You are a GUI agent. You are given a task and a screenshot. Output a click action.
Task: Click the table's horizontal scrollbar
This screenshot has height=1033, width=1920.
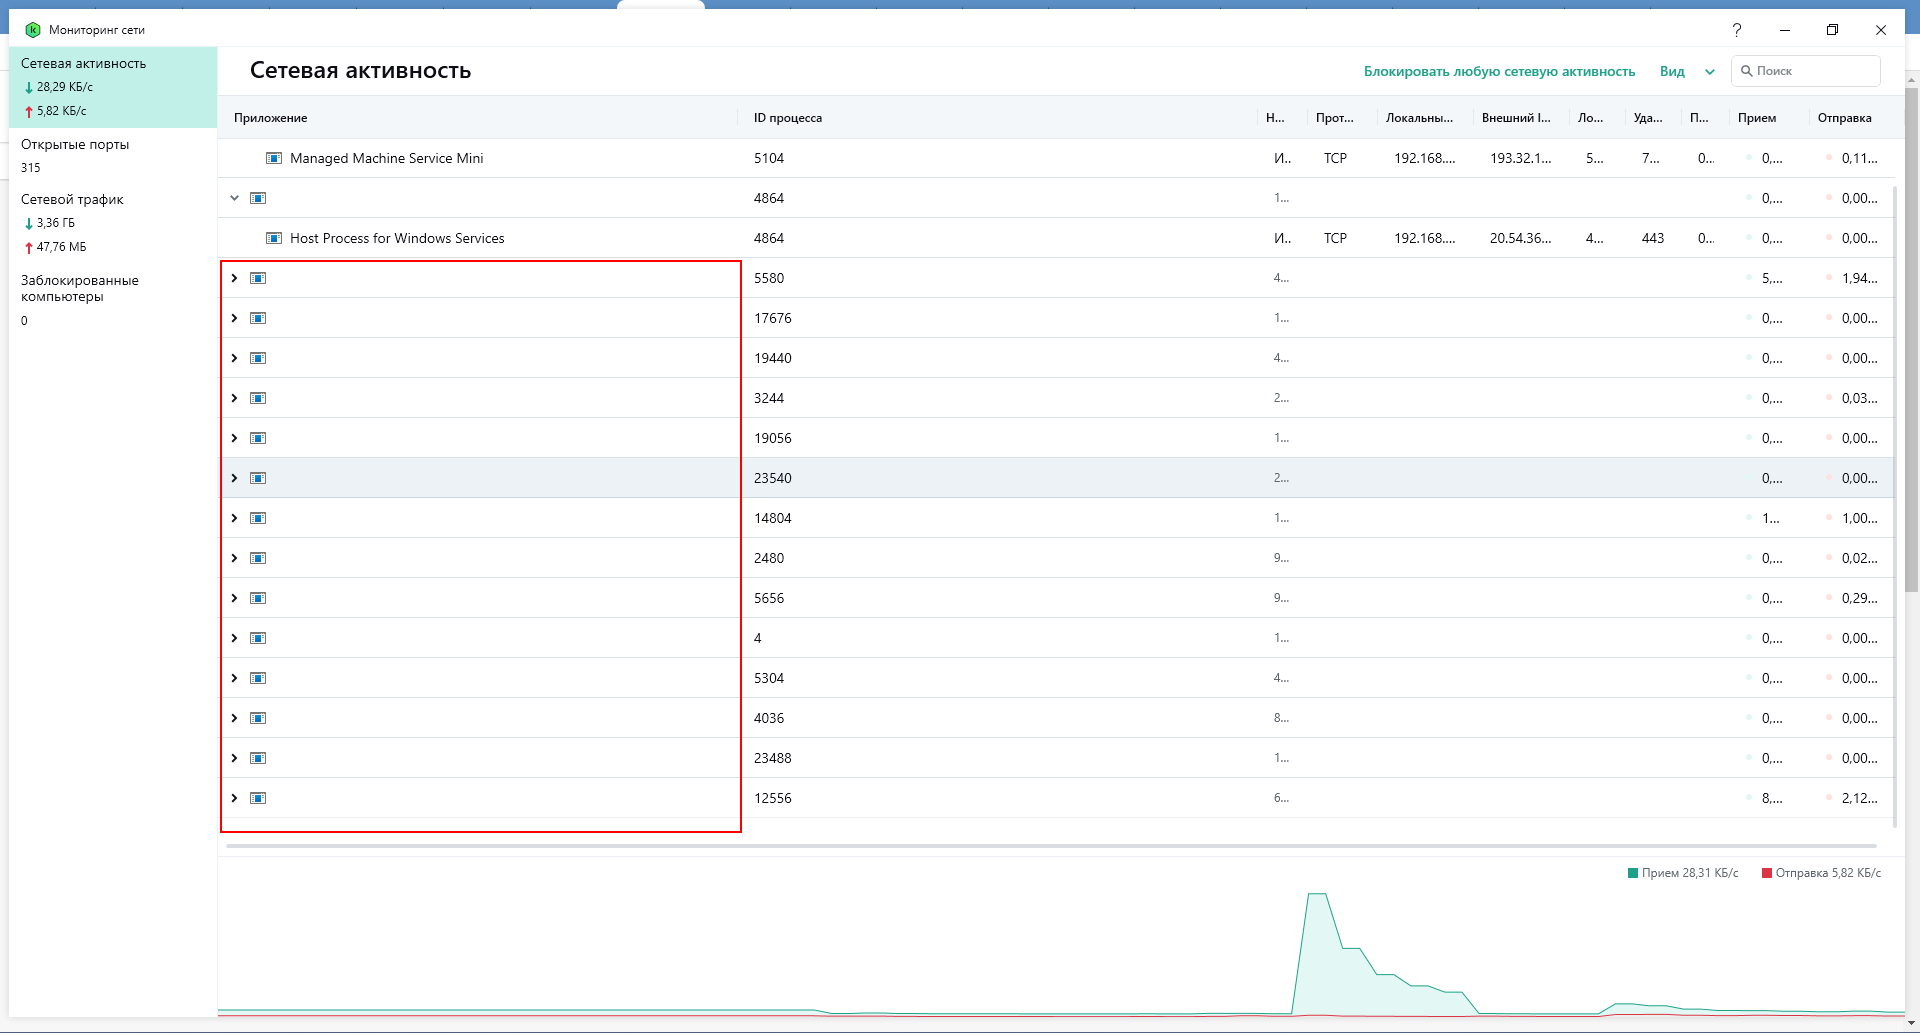pyautogui.click(x=1051, y=846)
